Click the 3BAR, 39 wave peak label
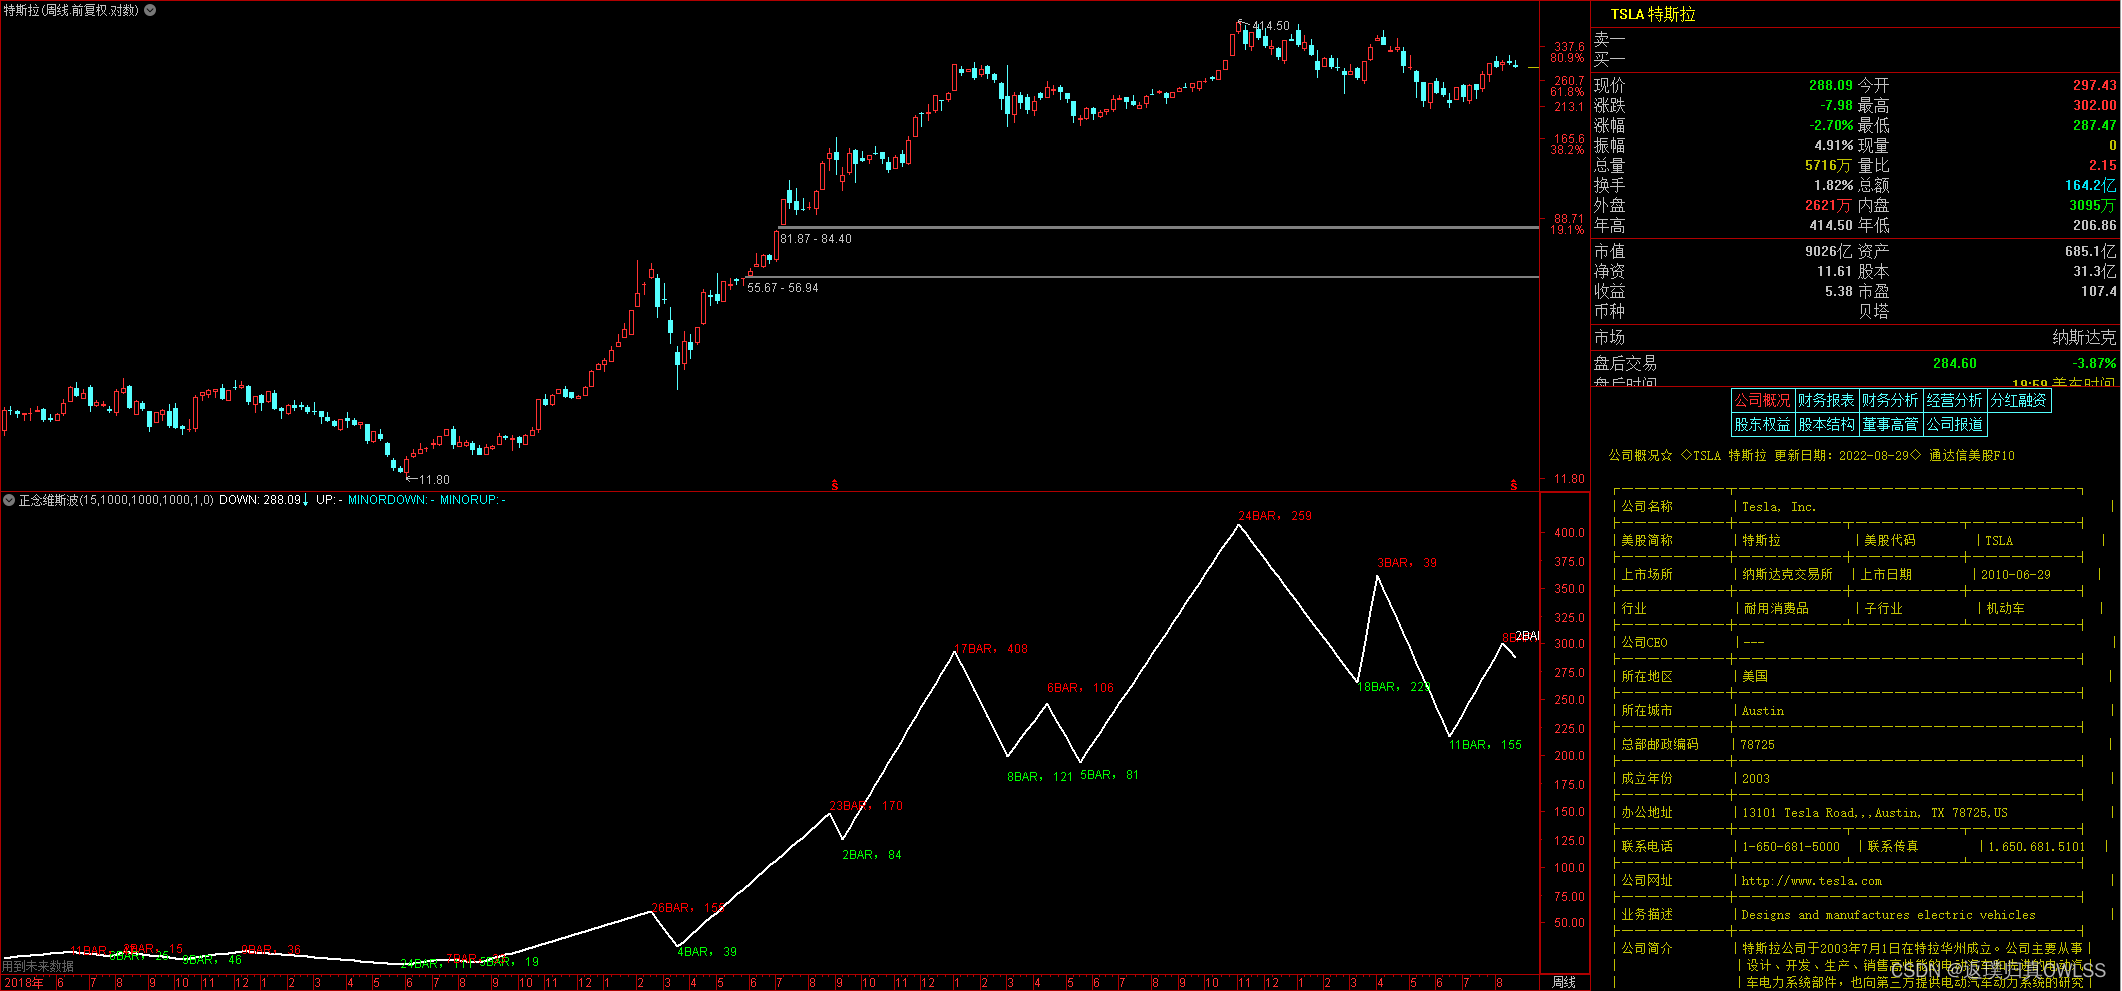The width and height of the screenshot is (2122, 991). (1407, 563)
